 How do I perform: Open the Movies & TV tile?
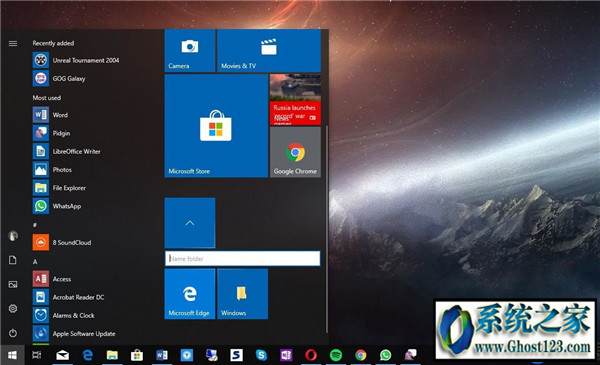coord(269,51)
